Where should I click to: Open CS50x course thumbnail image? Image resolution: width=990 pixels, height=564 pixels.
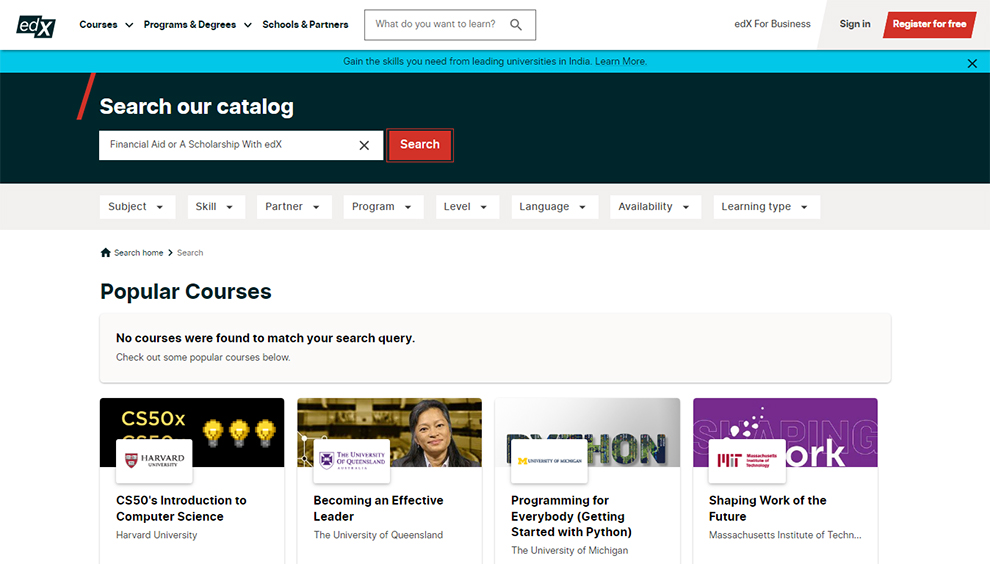[x=192, y=432]
